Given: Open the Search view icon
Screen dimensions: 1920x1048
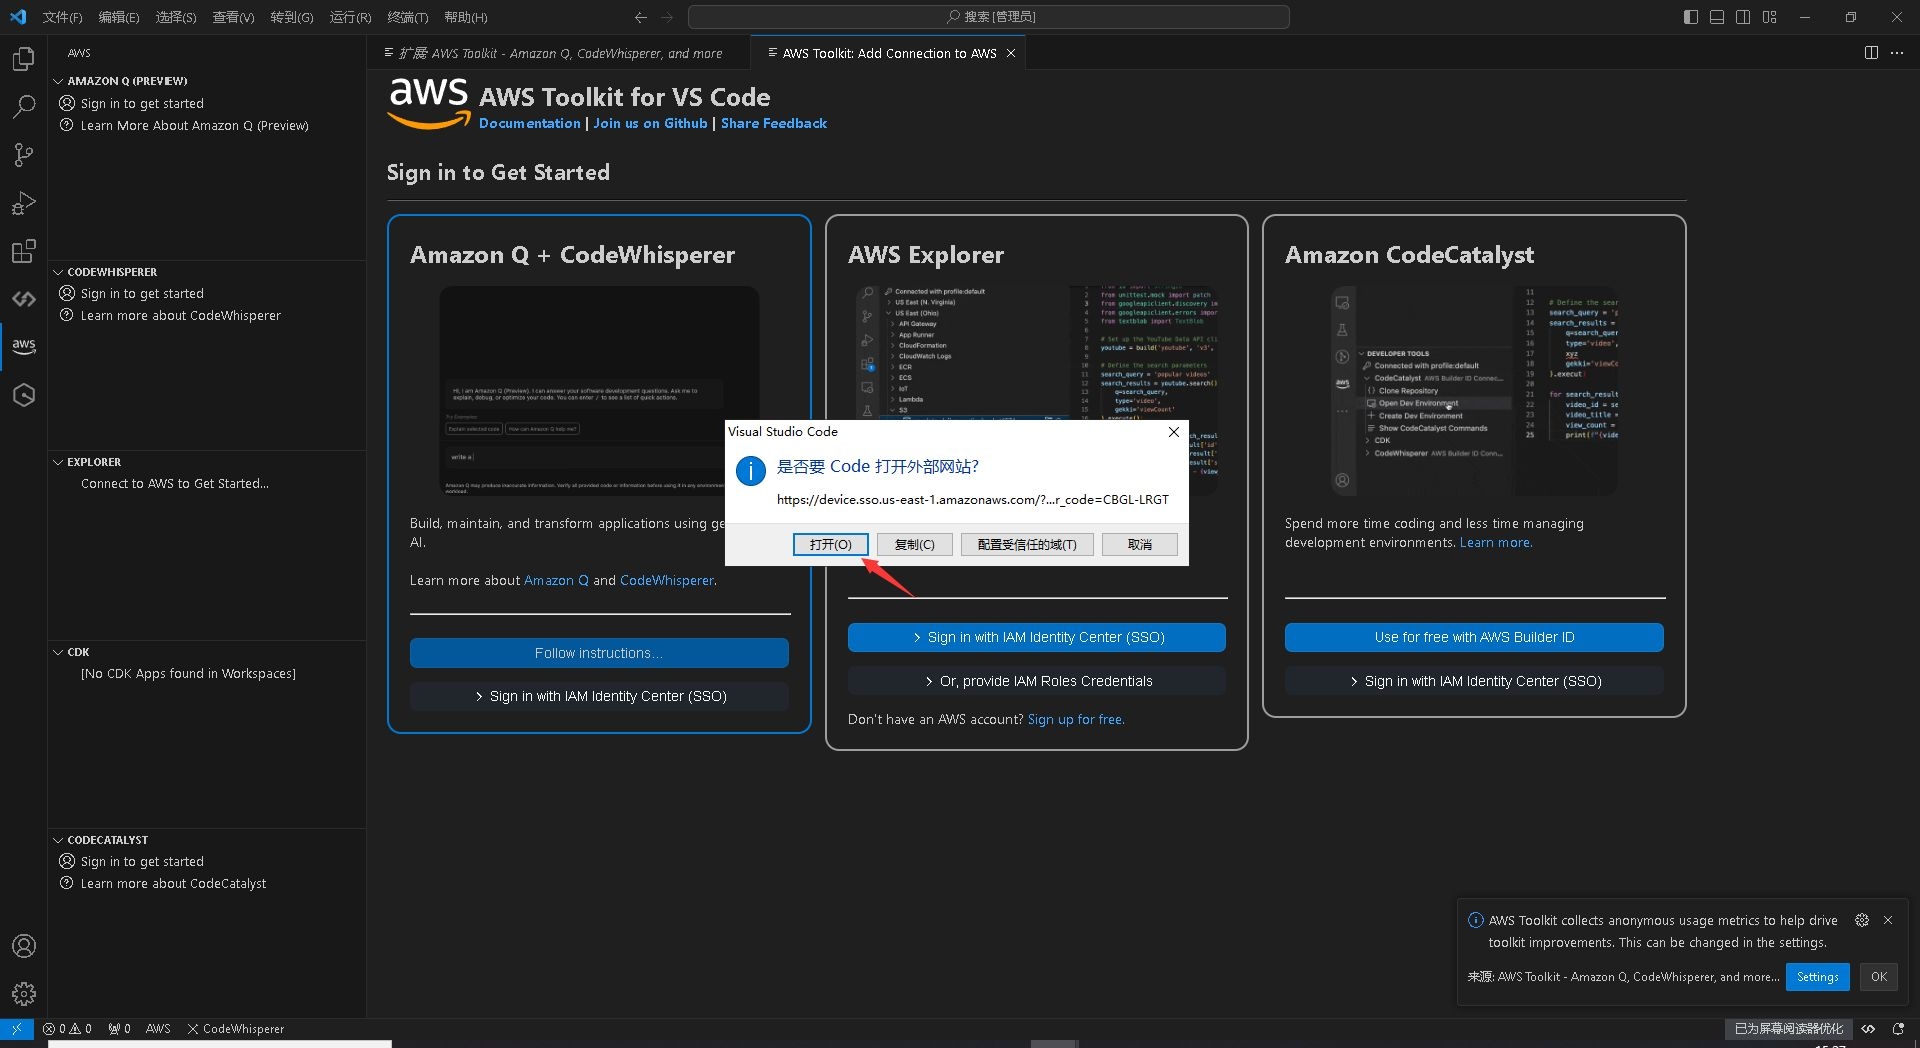Looking at the screenshot, I should [x=23, y=106].
